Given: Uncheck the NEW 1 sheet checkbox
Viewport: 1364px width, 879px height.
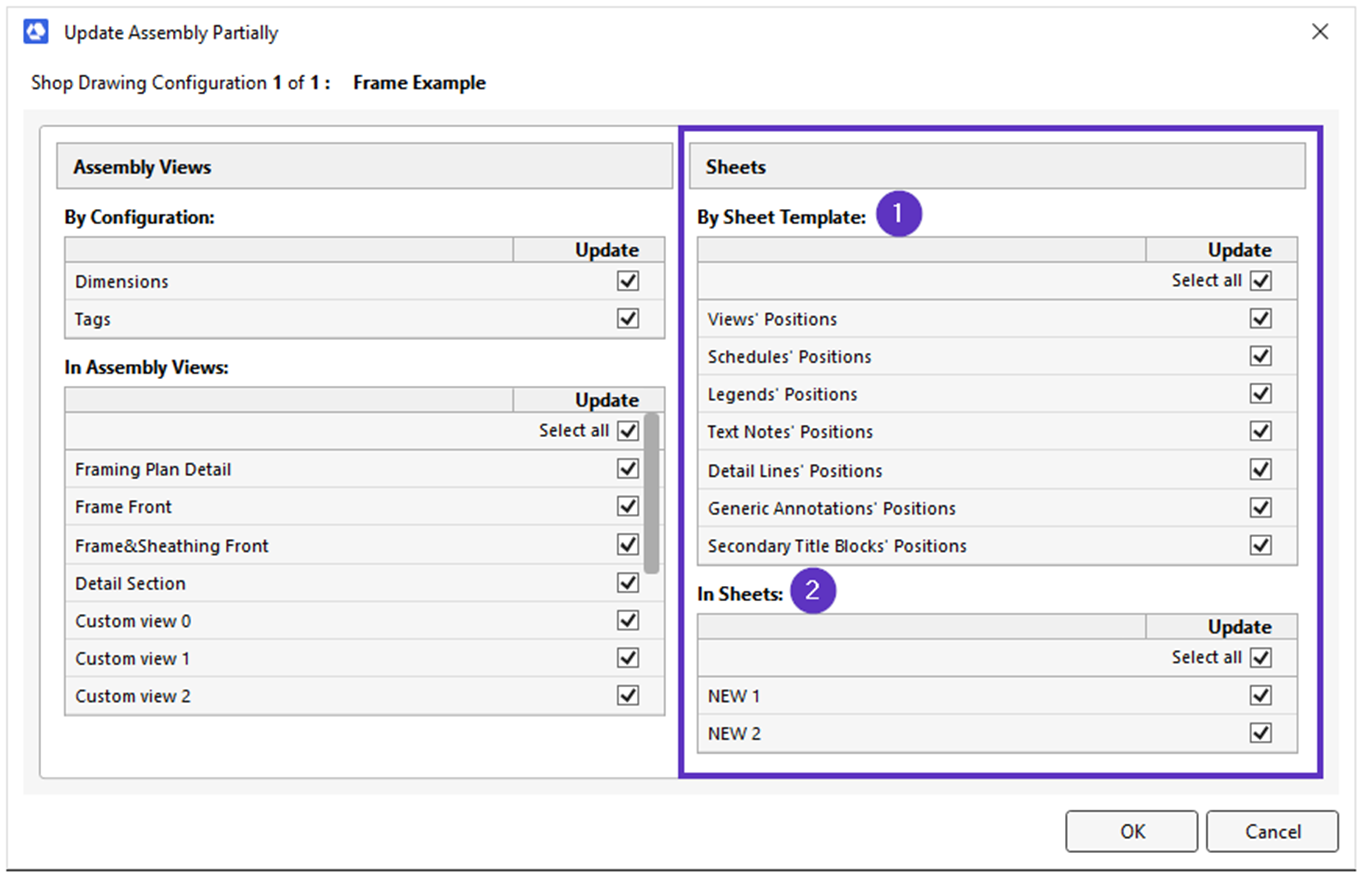Looking at the screenshot, I should tap(1261, 696).
